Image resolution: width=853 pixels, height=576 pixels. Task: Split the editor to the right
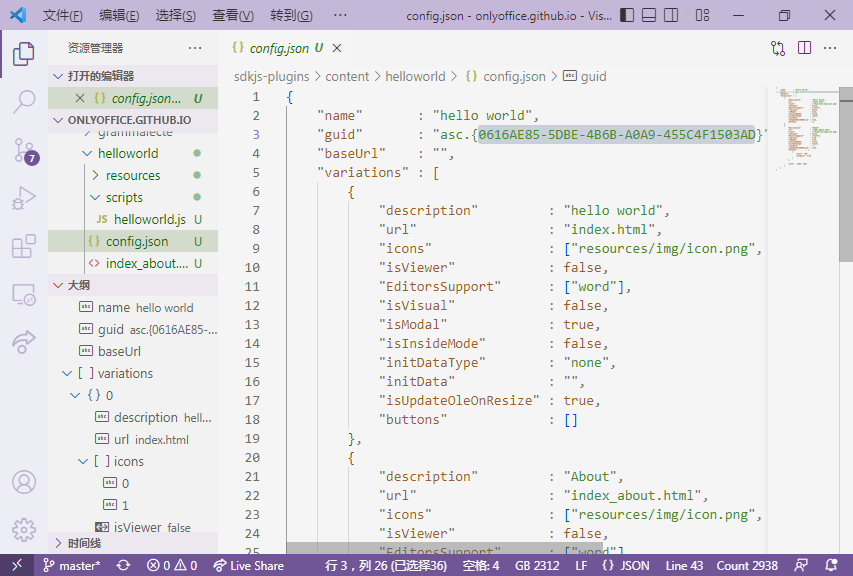point(804,48)
